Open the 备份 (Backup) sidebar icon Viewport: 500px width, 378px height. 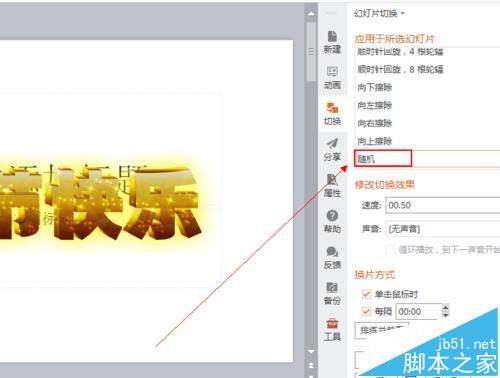tap(332, 294)
